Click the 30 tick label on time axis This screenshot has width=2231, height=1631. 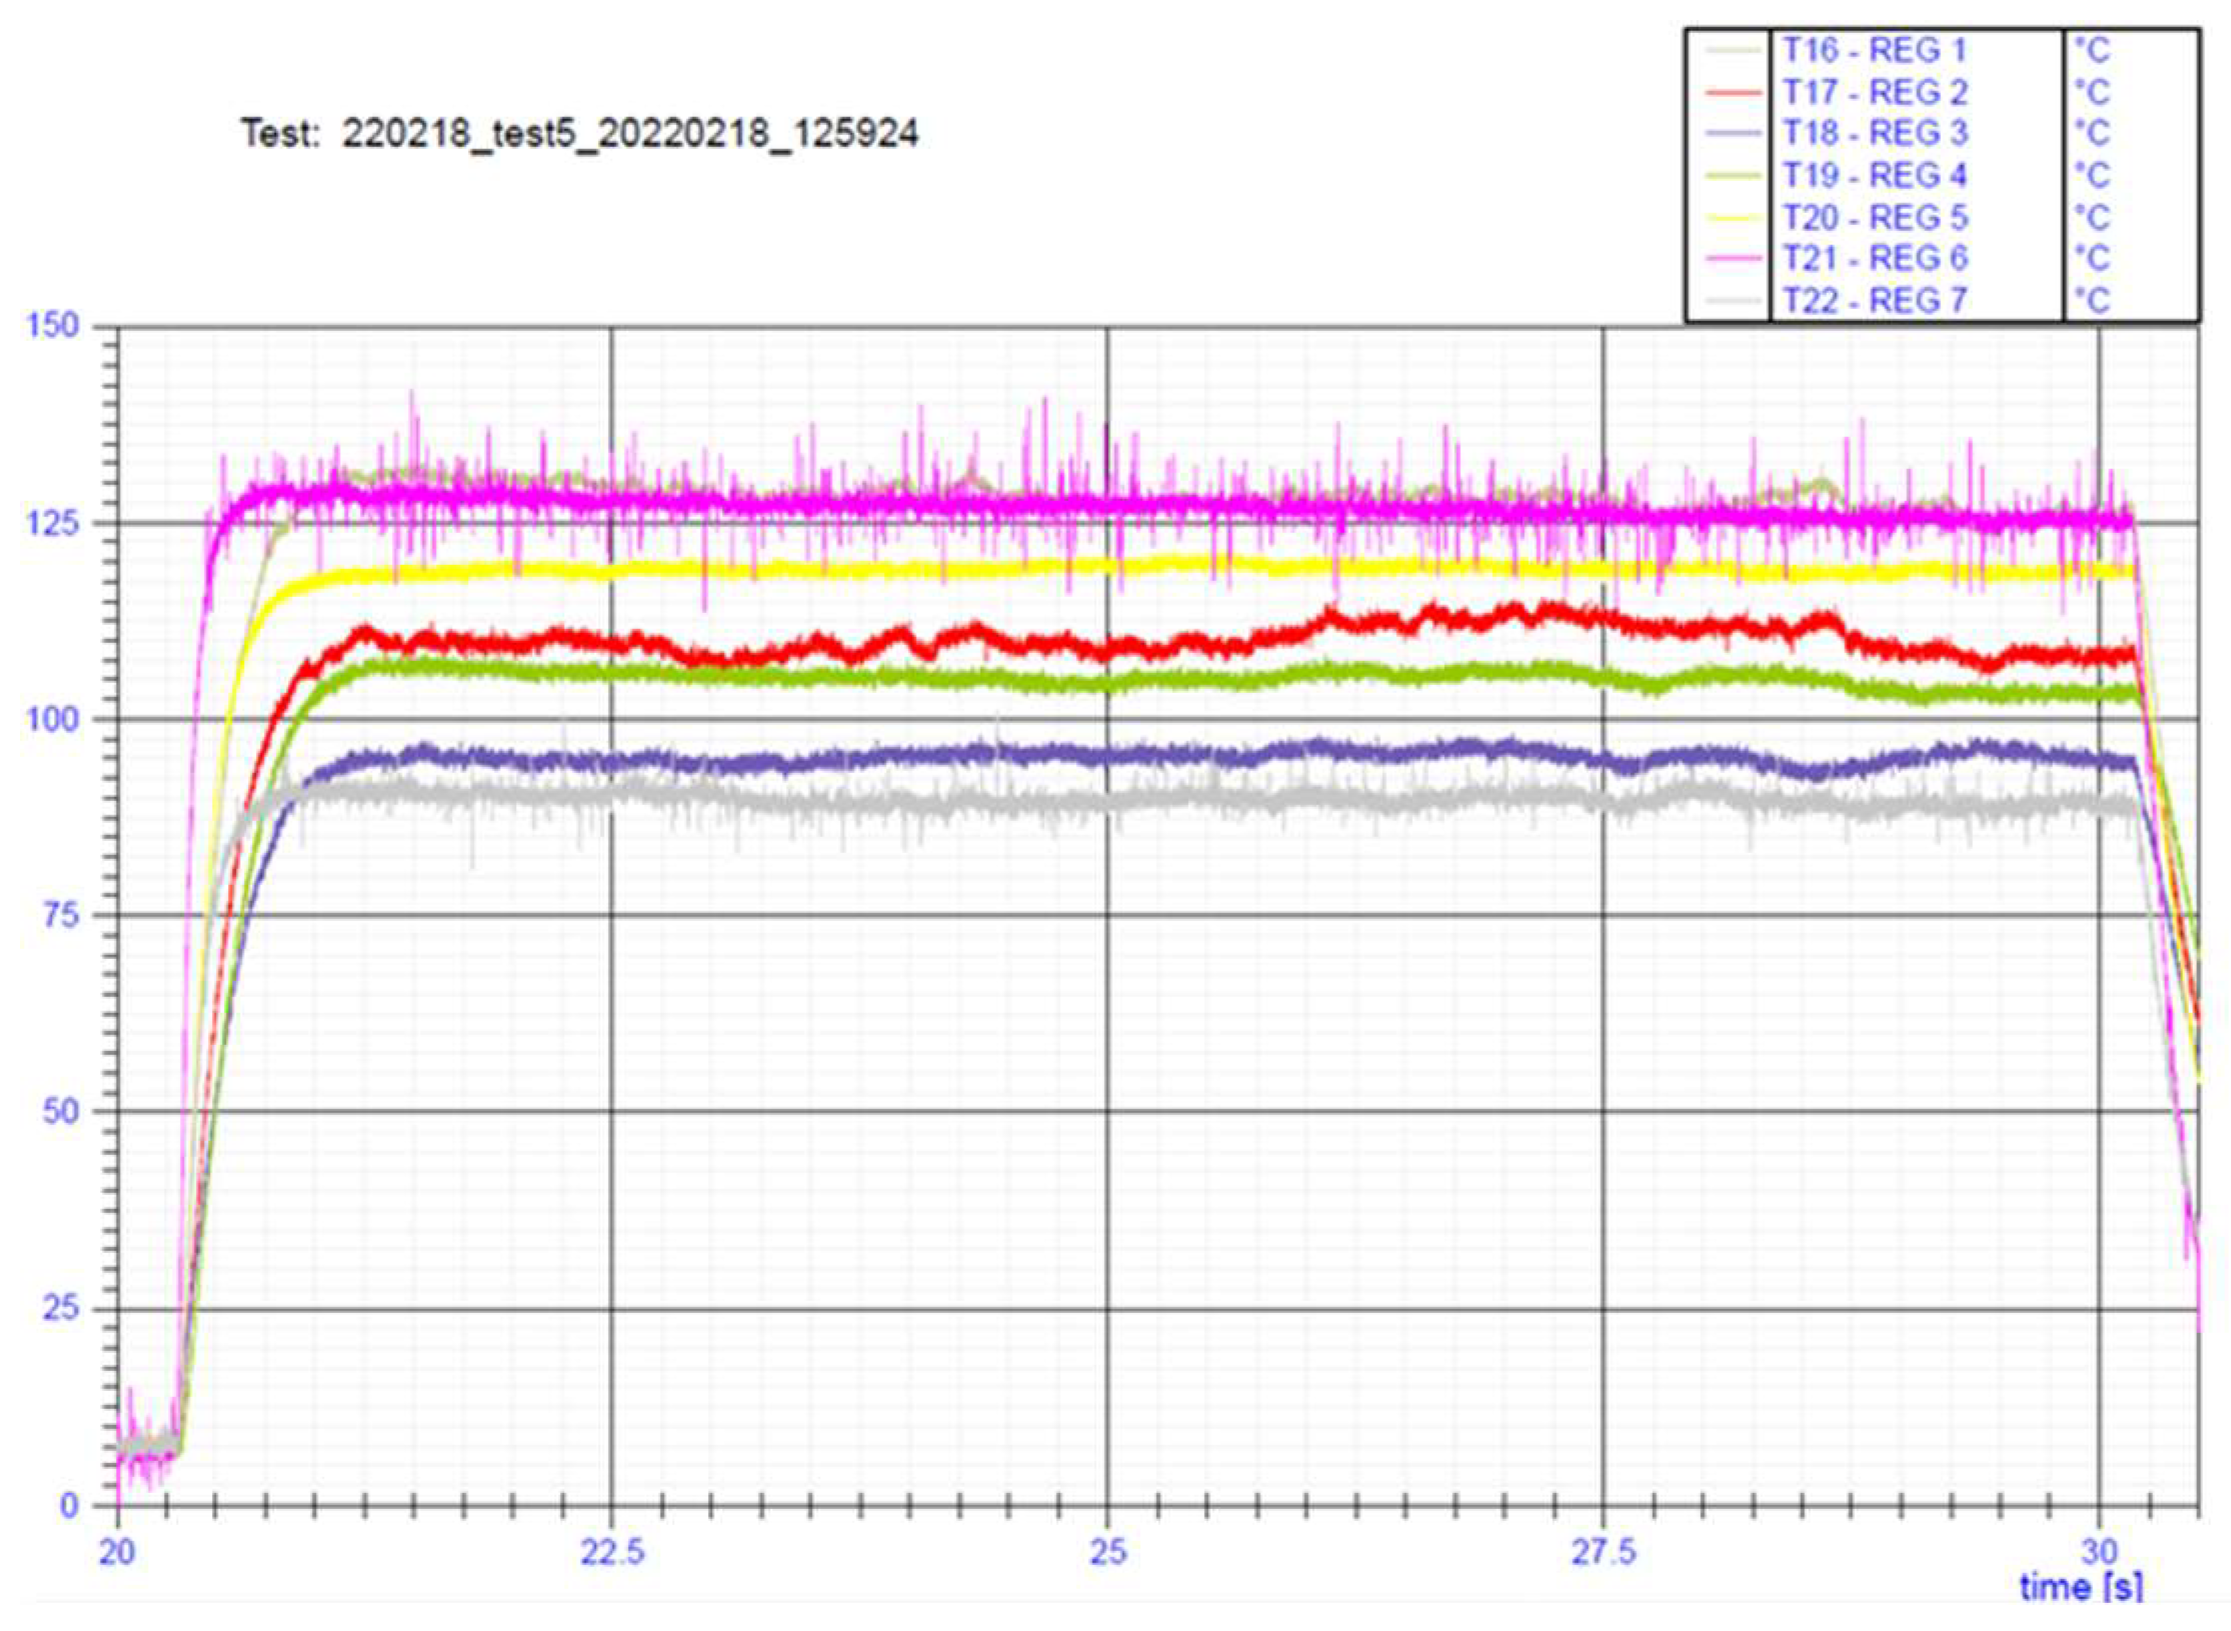point(2100,1551)
